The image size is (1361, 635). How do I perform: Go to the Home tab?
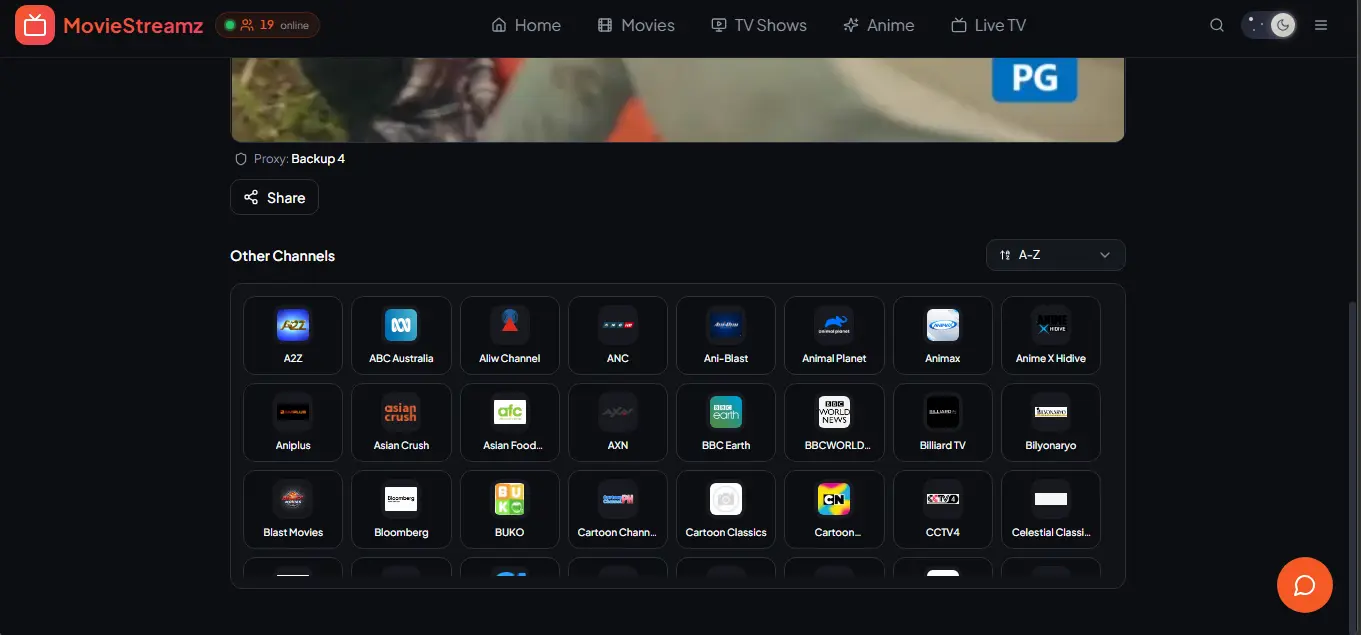526,25
